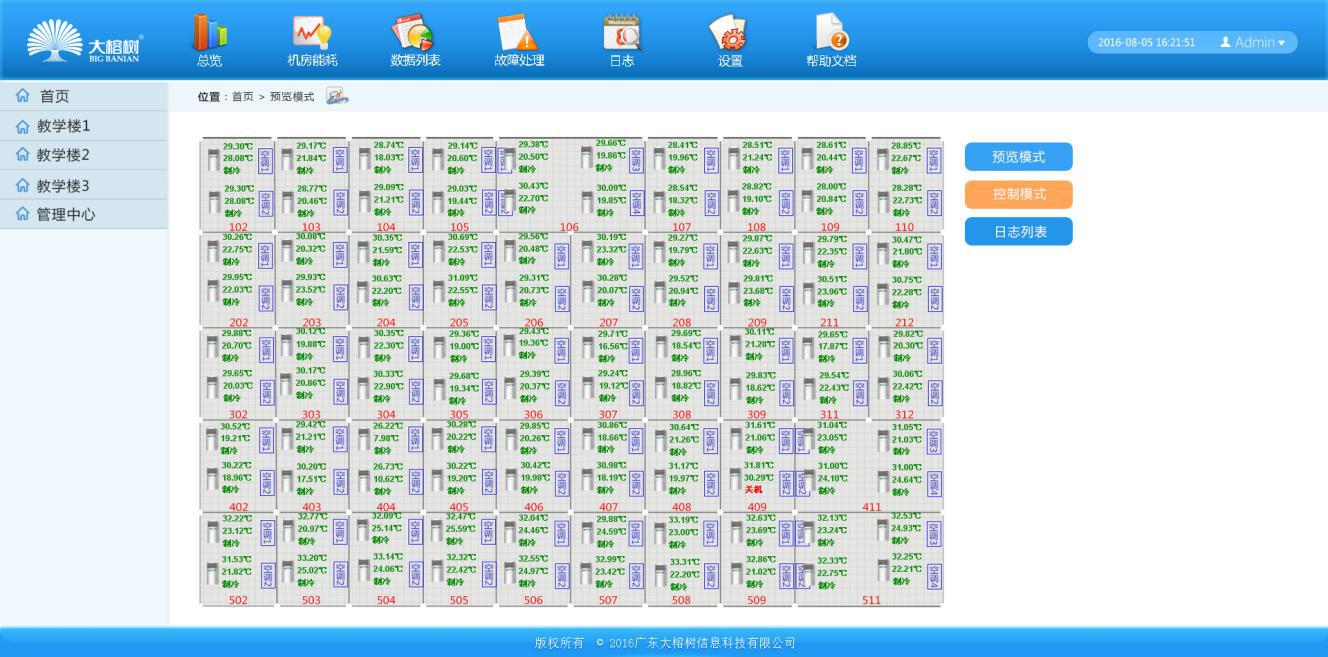Open the Admin user dropdown
1328x657 pixels.
(x=1252, y=42)
